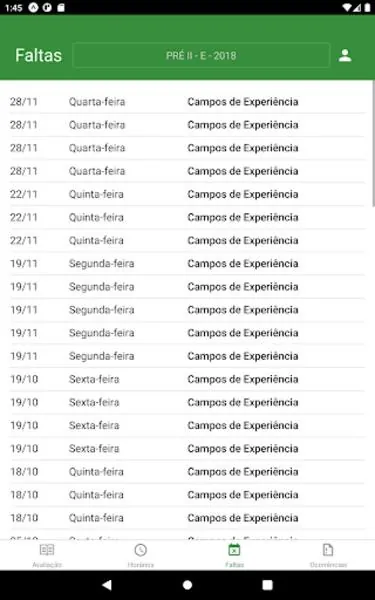Tap the battery icon in the status bar
The height and width of the screenshot is (600, 375).
(366, 8)
